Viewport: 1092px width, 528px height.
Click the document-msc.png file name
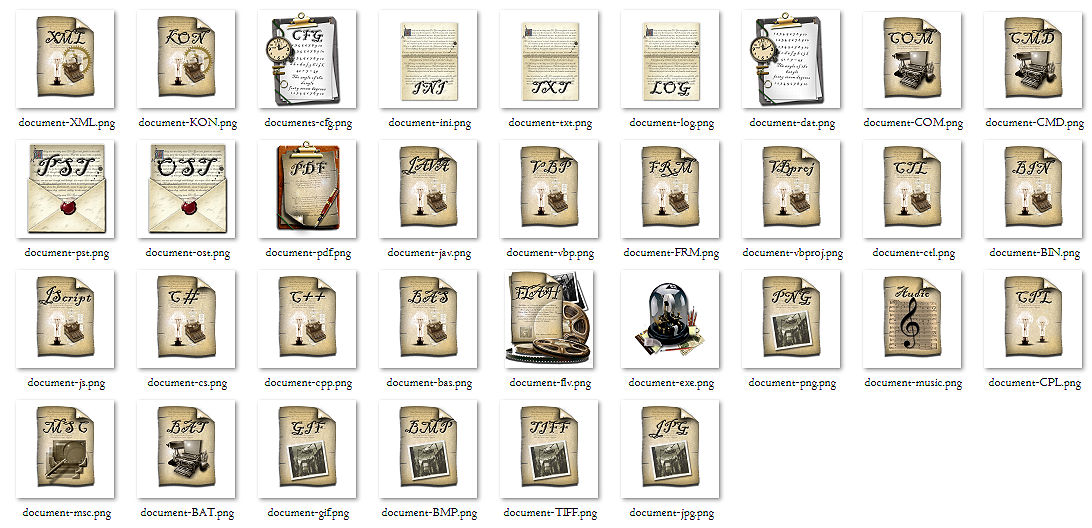66,513
